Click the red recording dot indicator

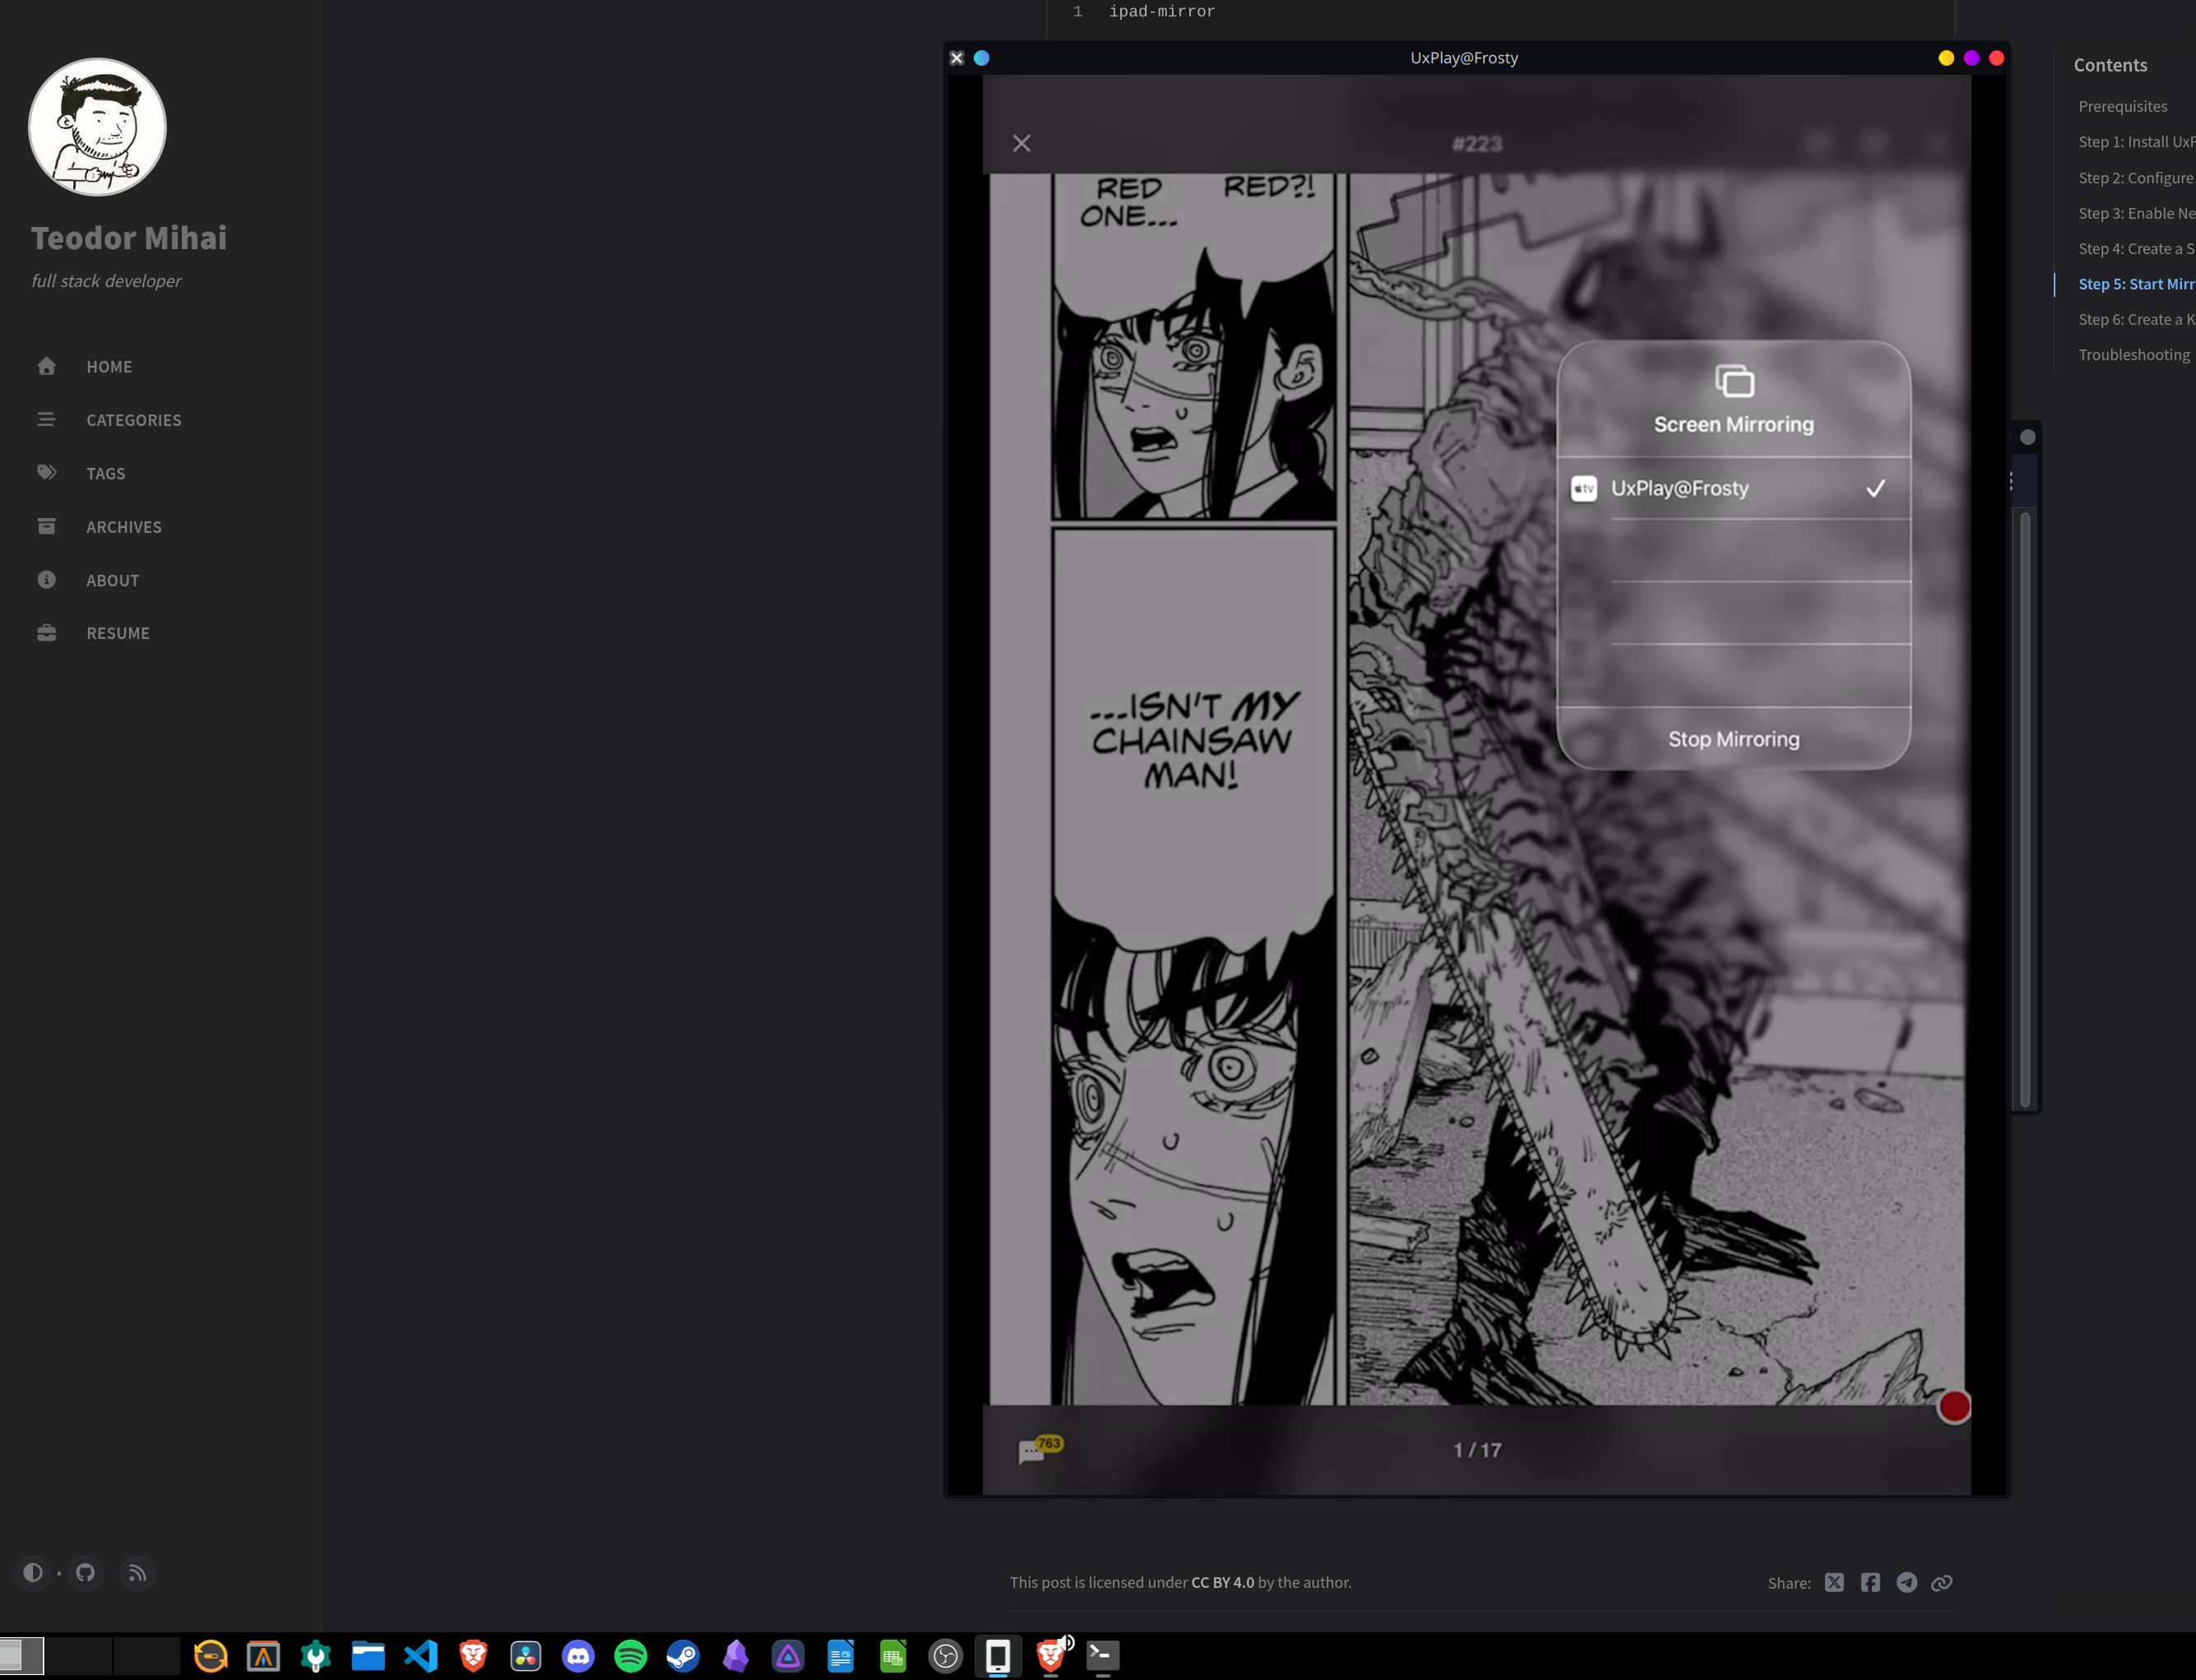[x=1953, y=1407]
